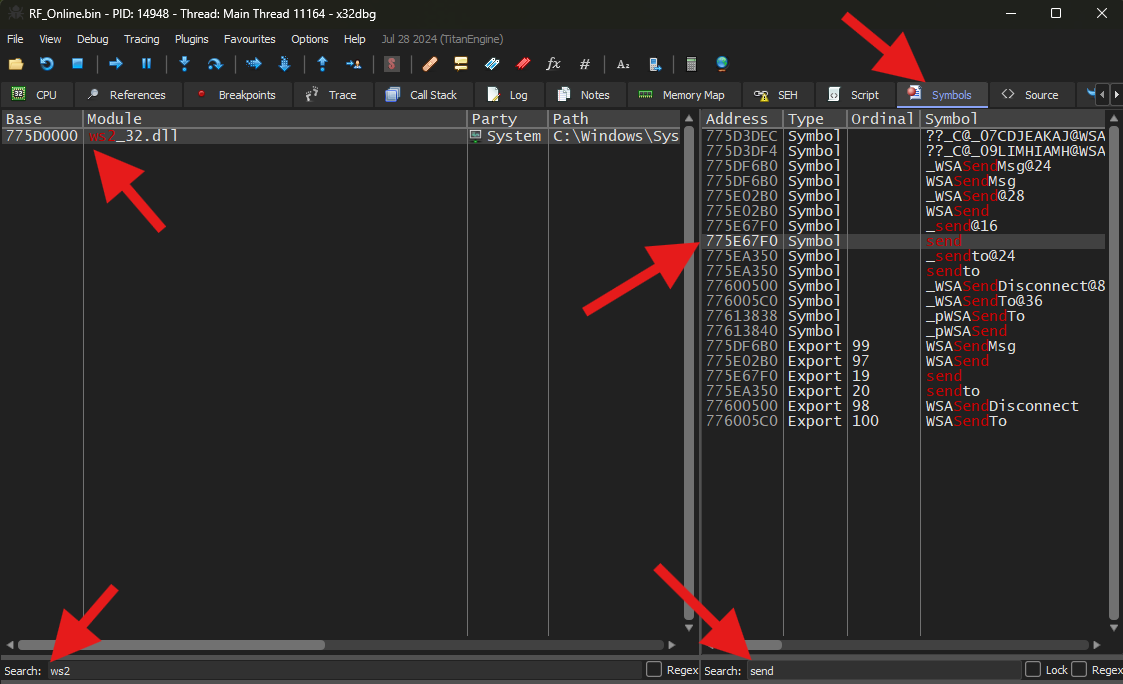Click the symbol Search input field

coord(884,670)
